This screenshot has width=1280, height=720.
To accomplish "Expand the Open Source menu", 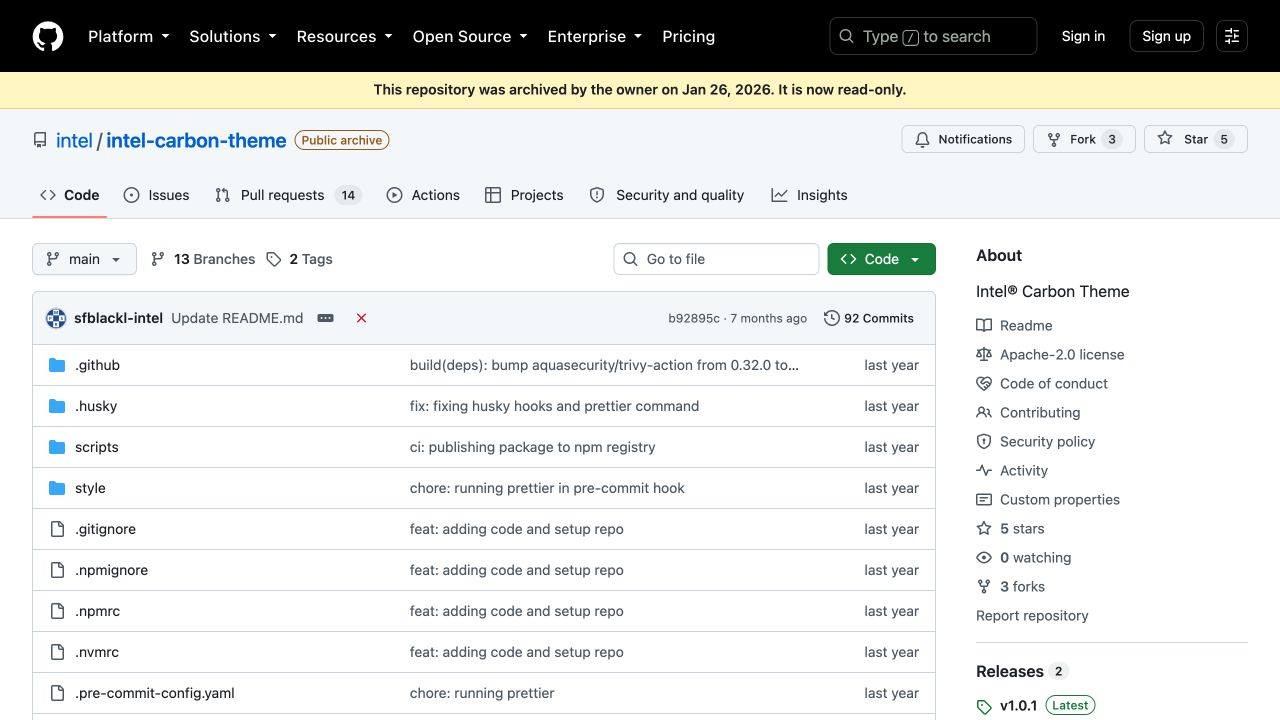I will [470, 36].
